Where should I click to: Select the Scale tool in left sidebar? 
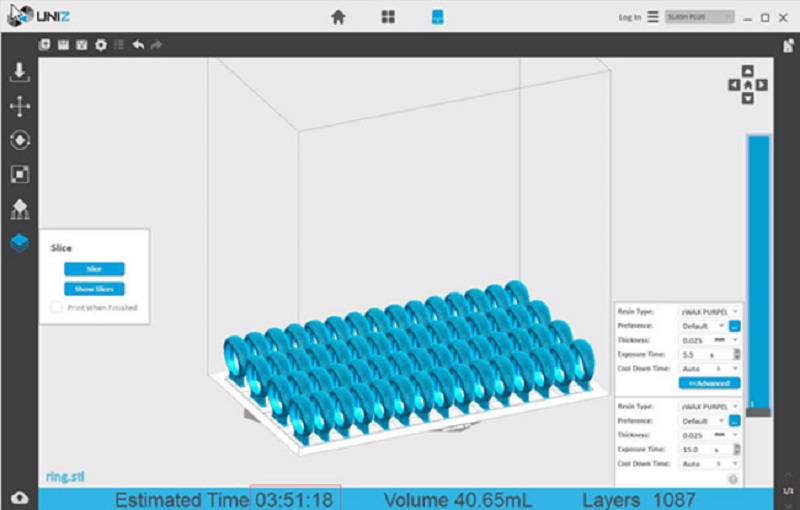coord(19,175)
